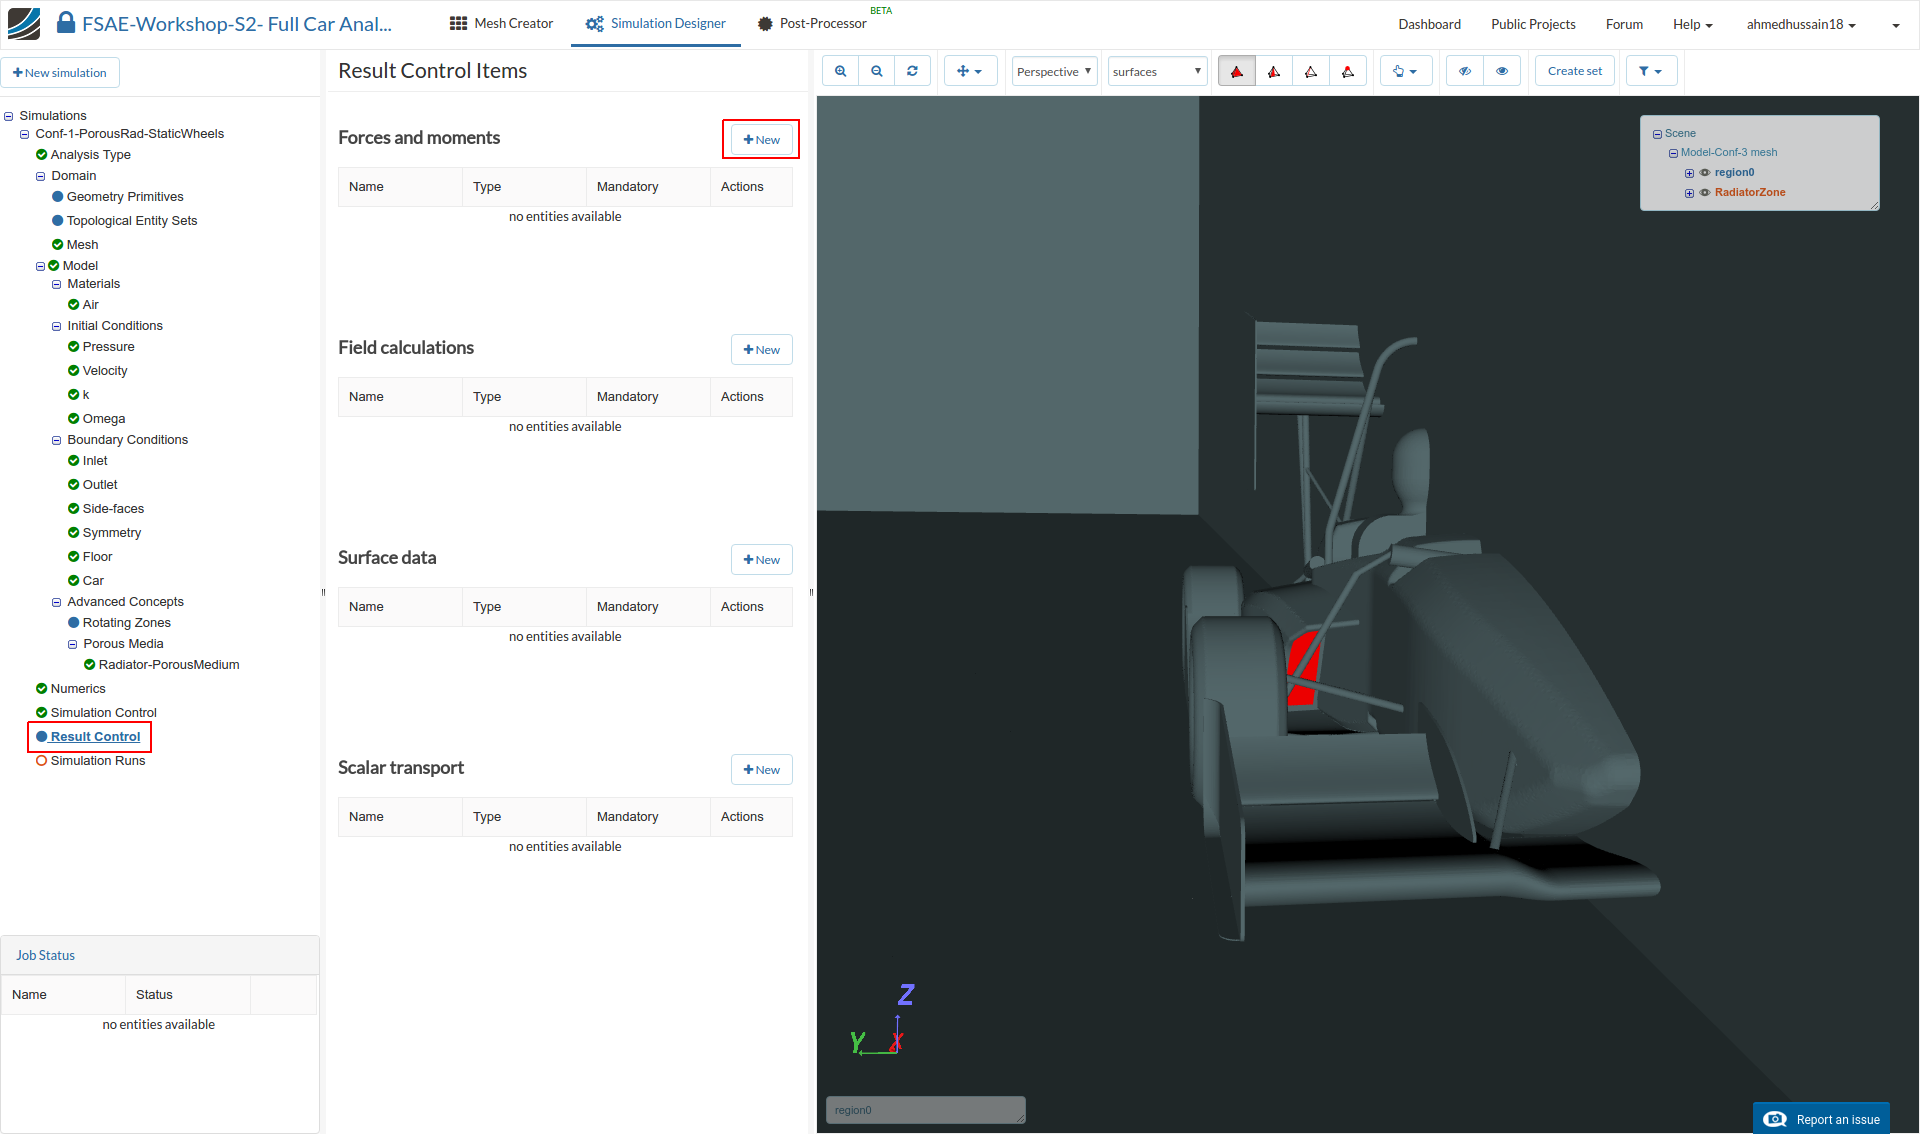Toggle visibility of region0 in scene
Viewport: 1920px width, 1134px height.
tap(1705, 173)
